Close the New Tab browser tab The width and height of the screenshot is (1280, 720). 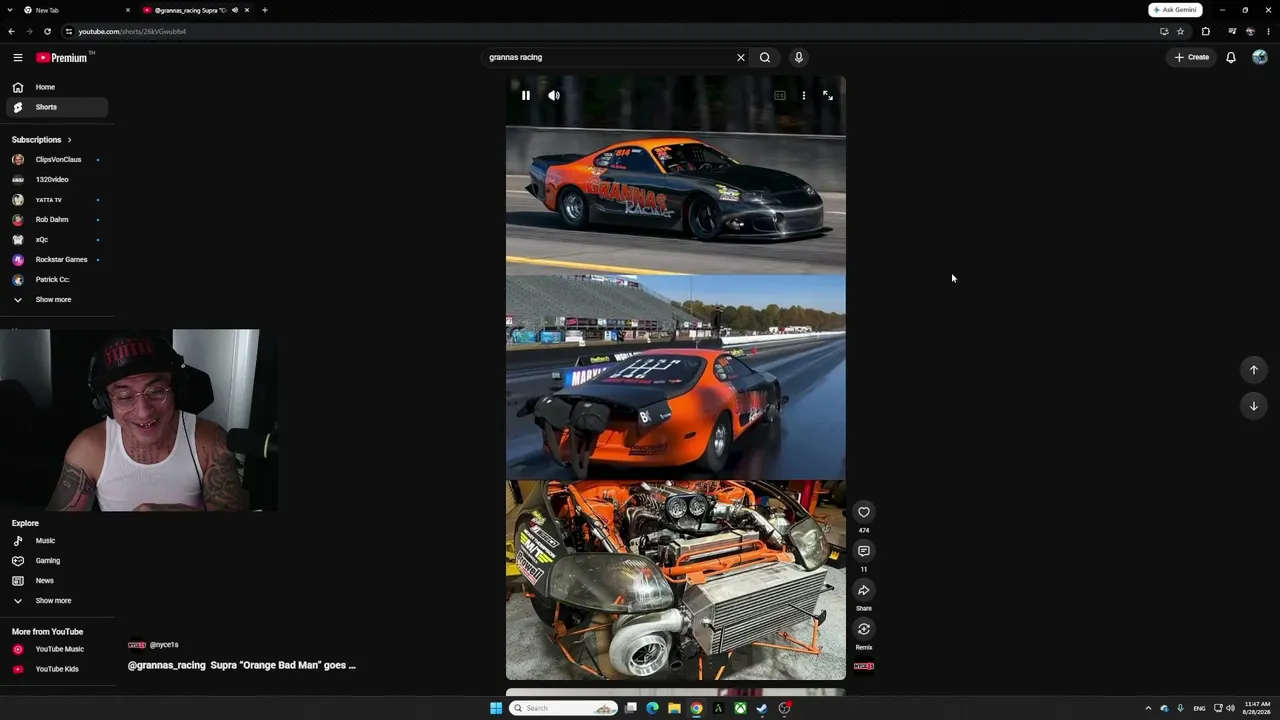(128, 10)
